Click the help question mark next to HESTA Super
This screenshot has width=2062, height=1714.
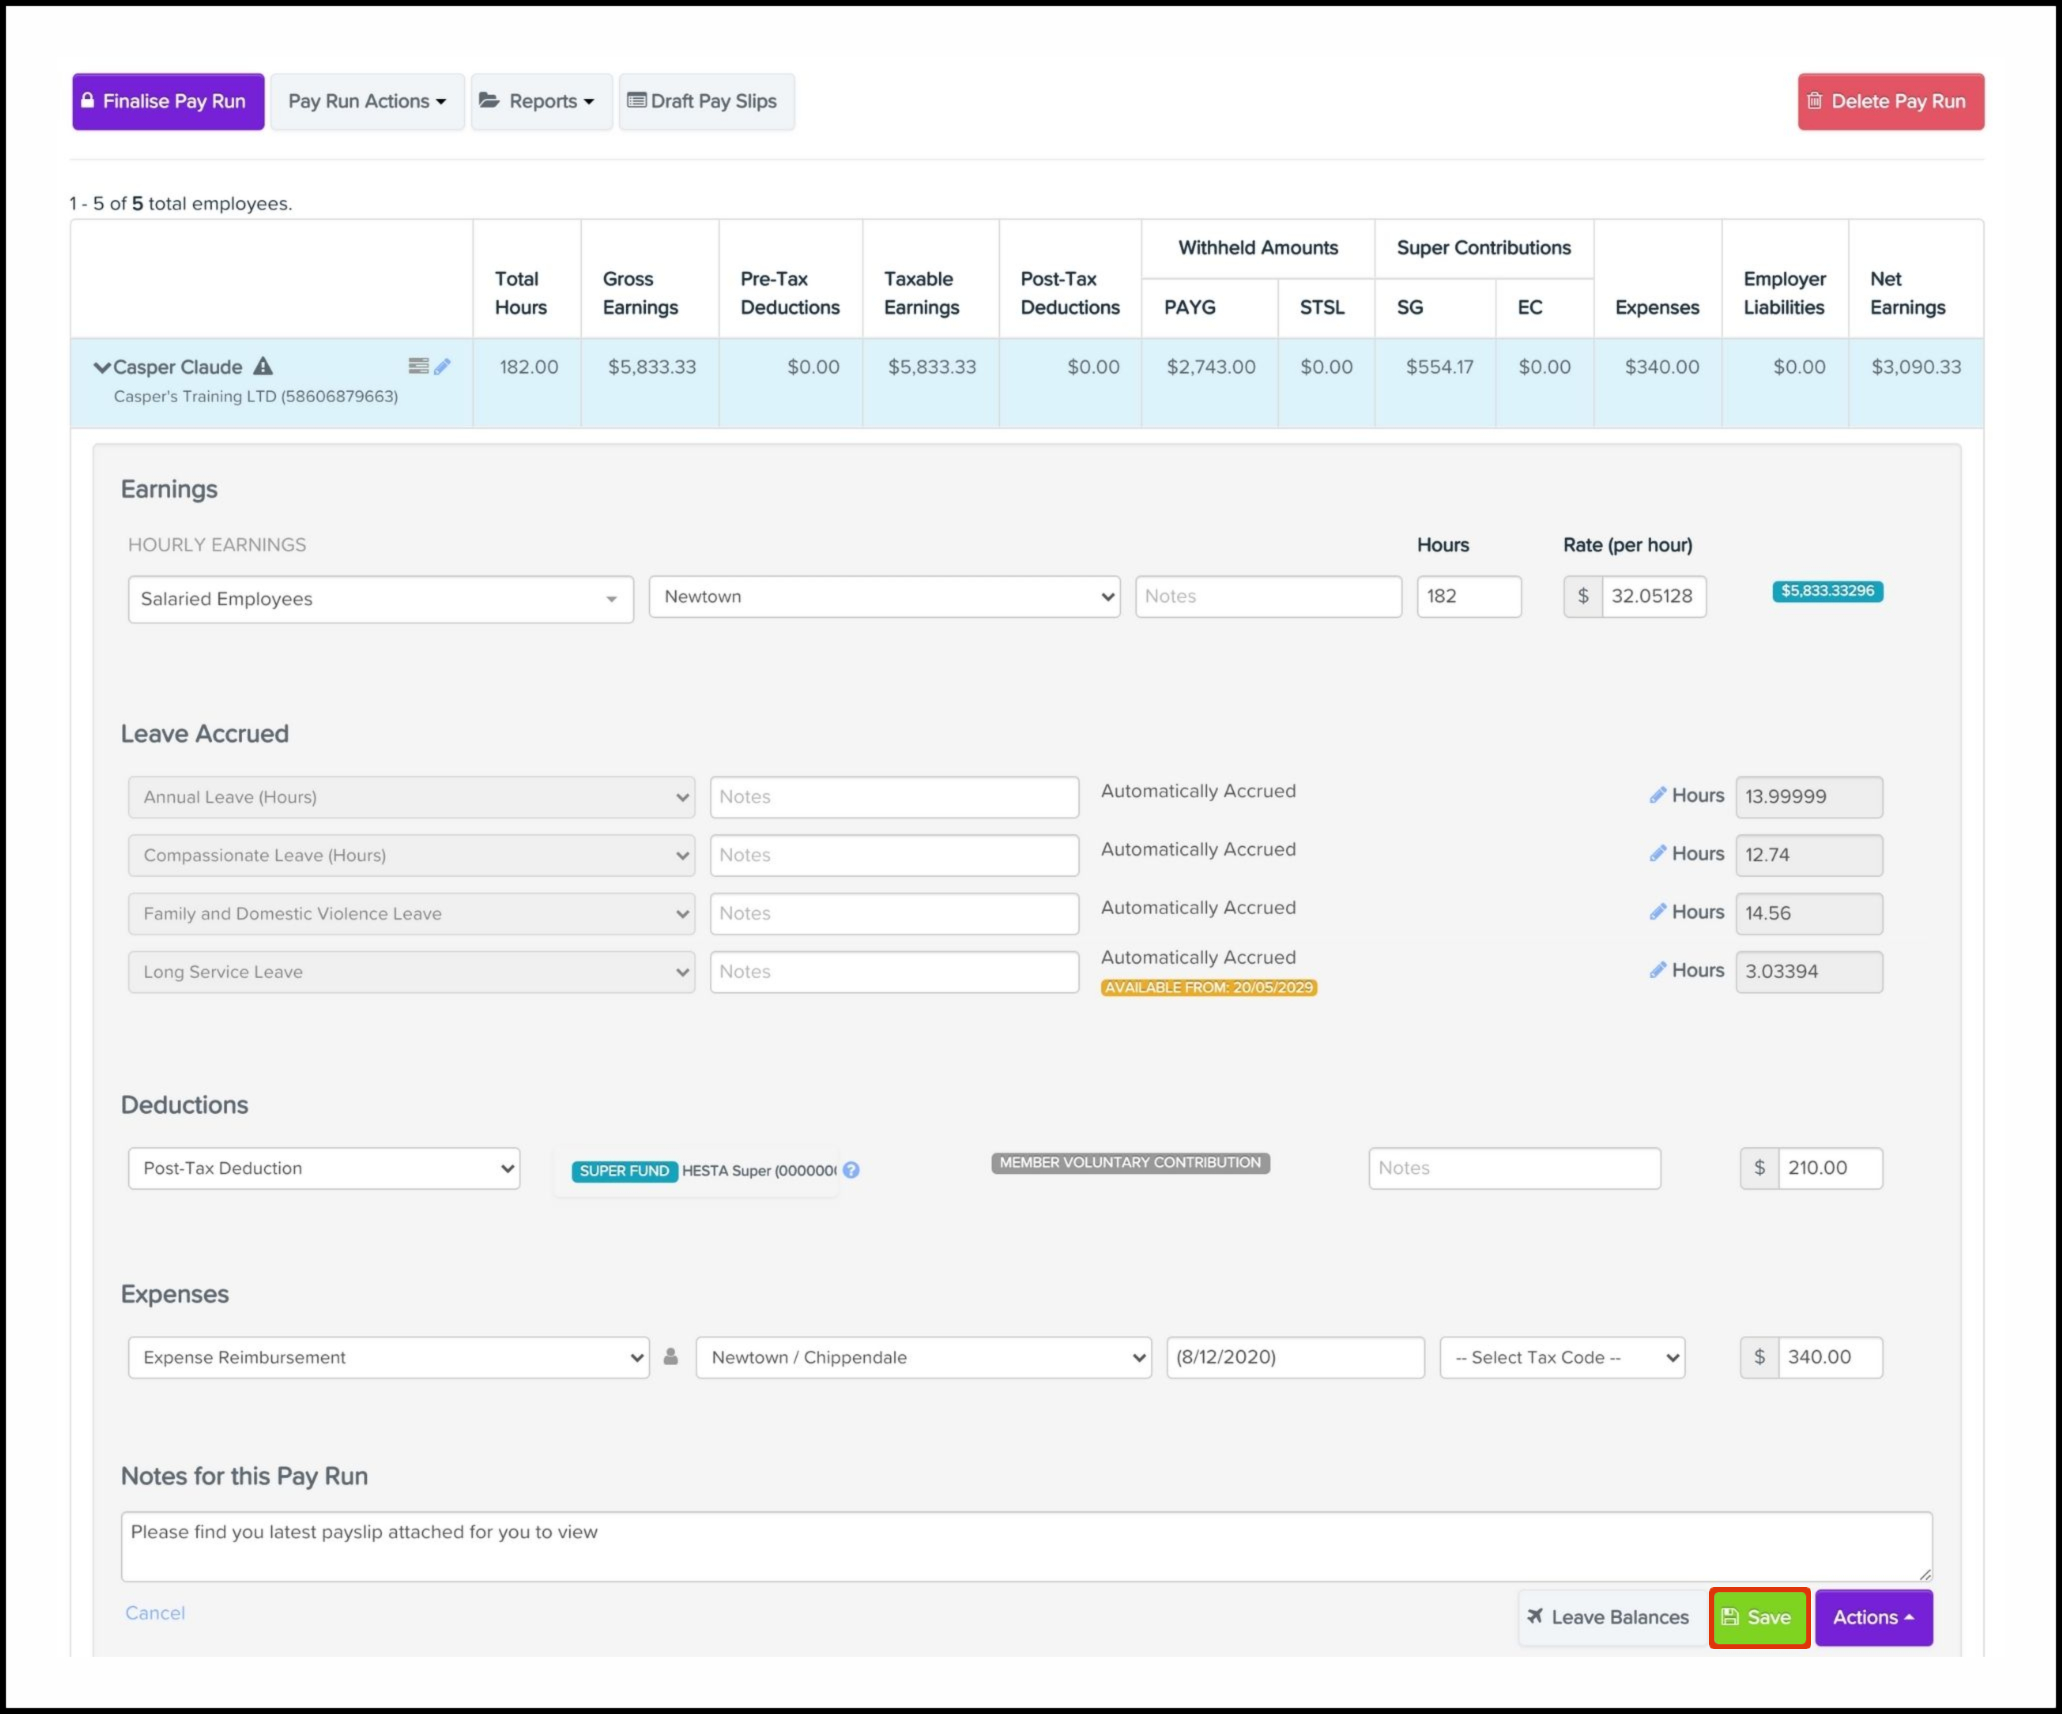851,1170
